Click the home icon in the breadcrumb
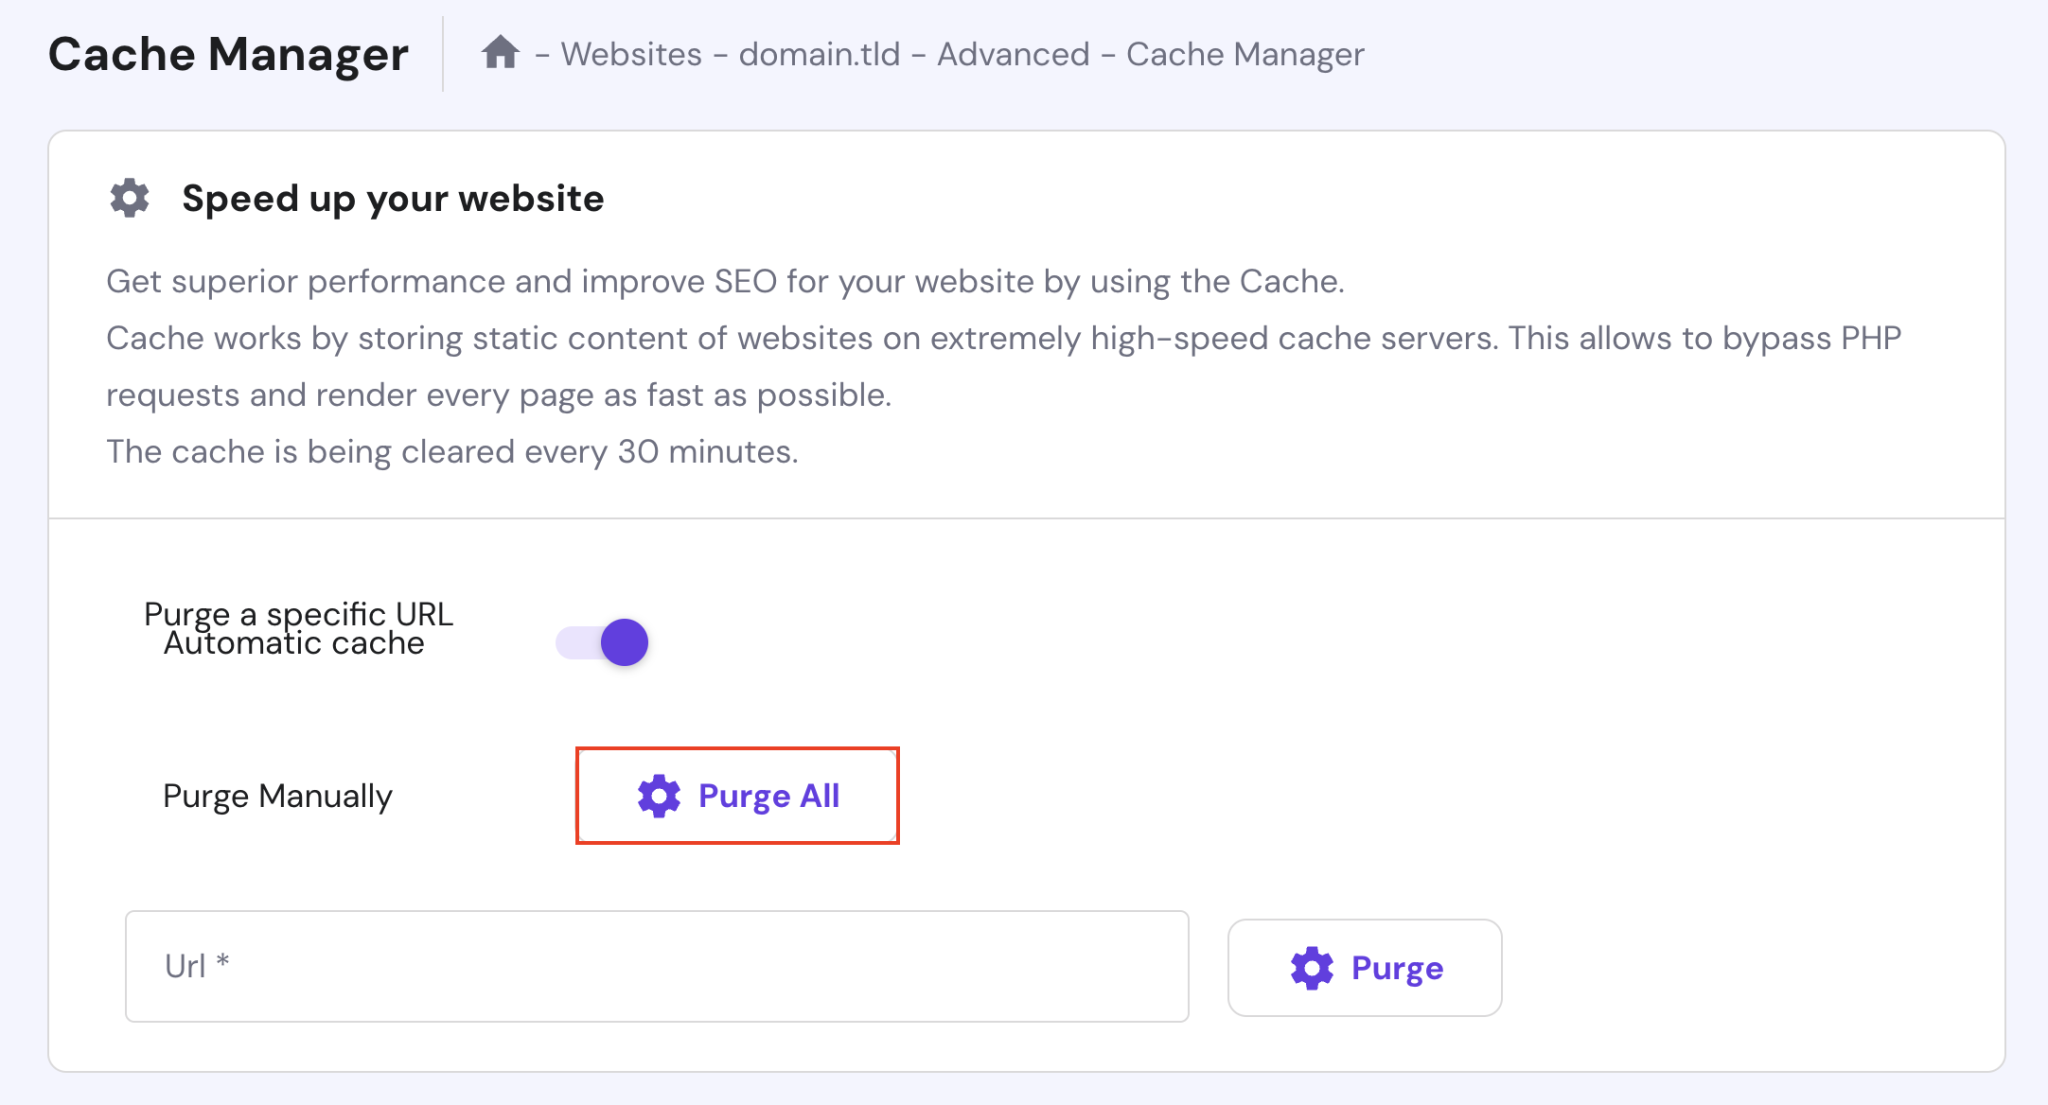 500,53
